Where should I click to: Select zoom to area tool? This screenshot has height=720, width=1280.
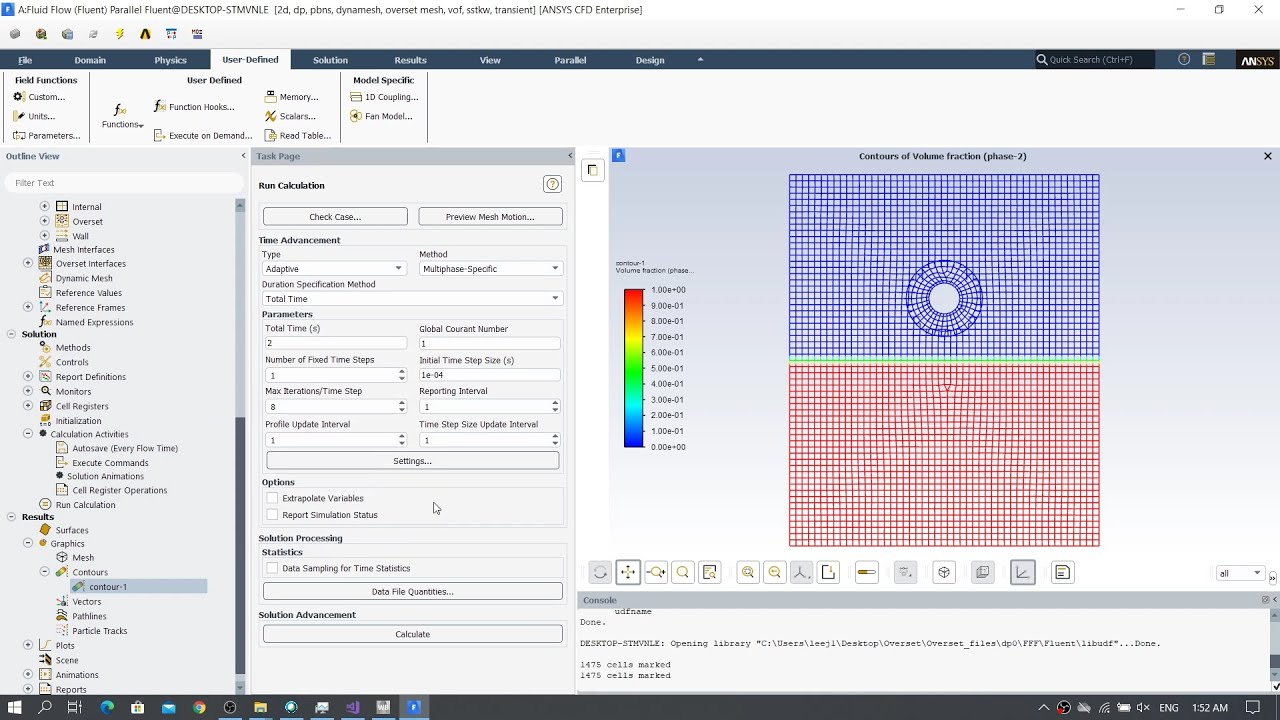[683, 572]
